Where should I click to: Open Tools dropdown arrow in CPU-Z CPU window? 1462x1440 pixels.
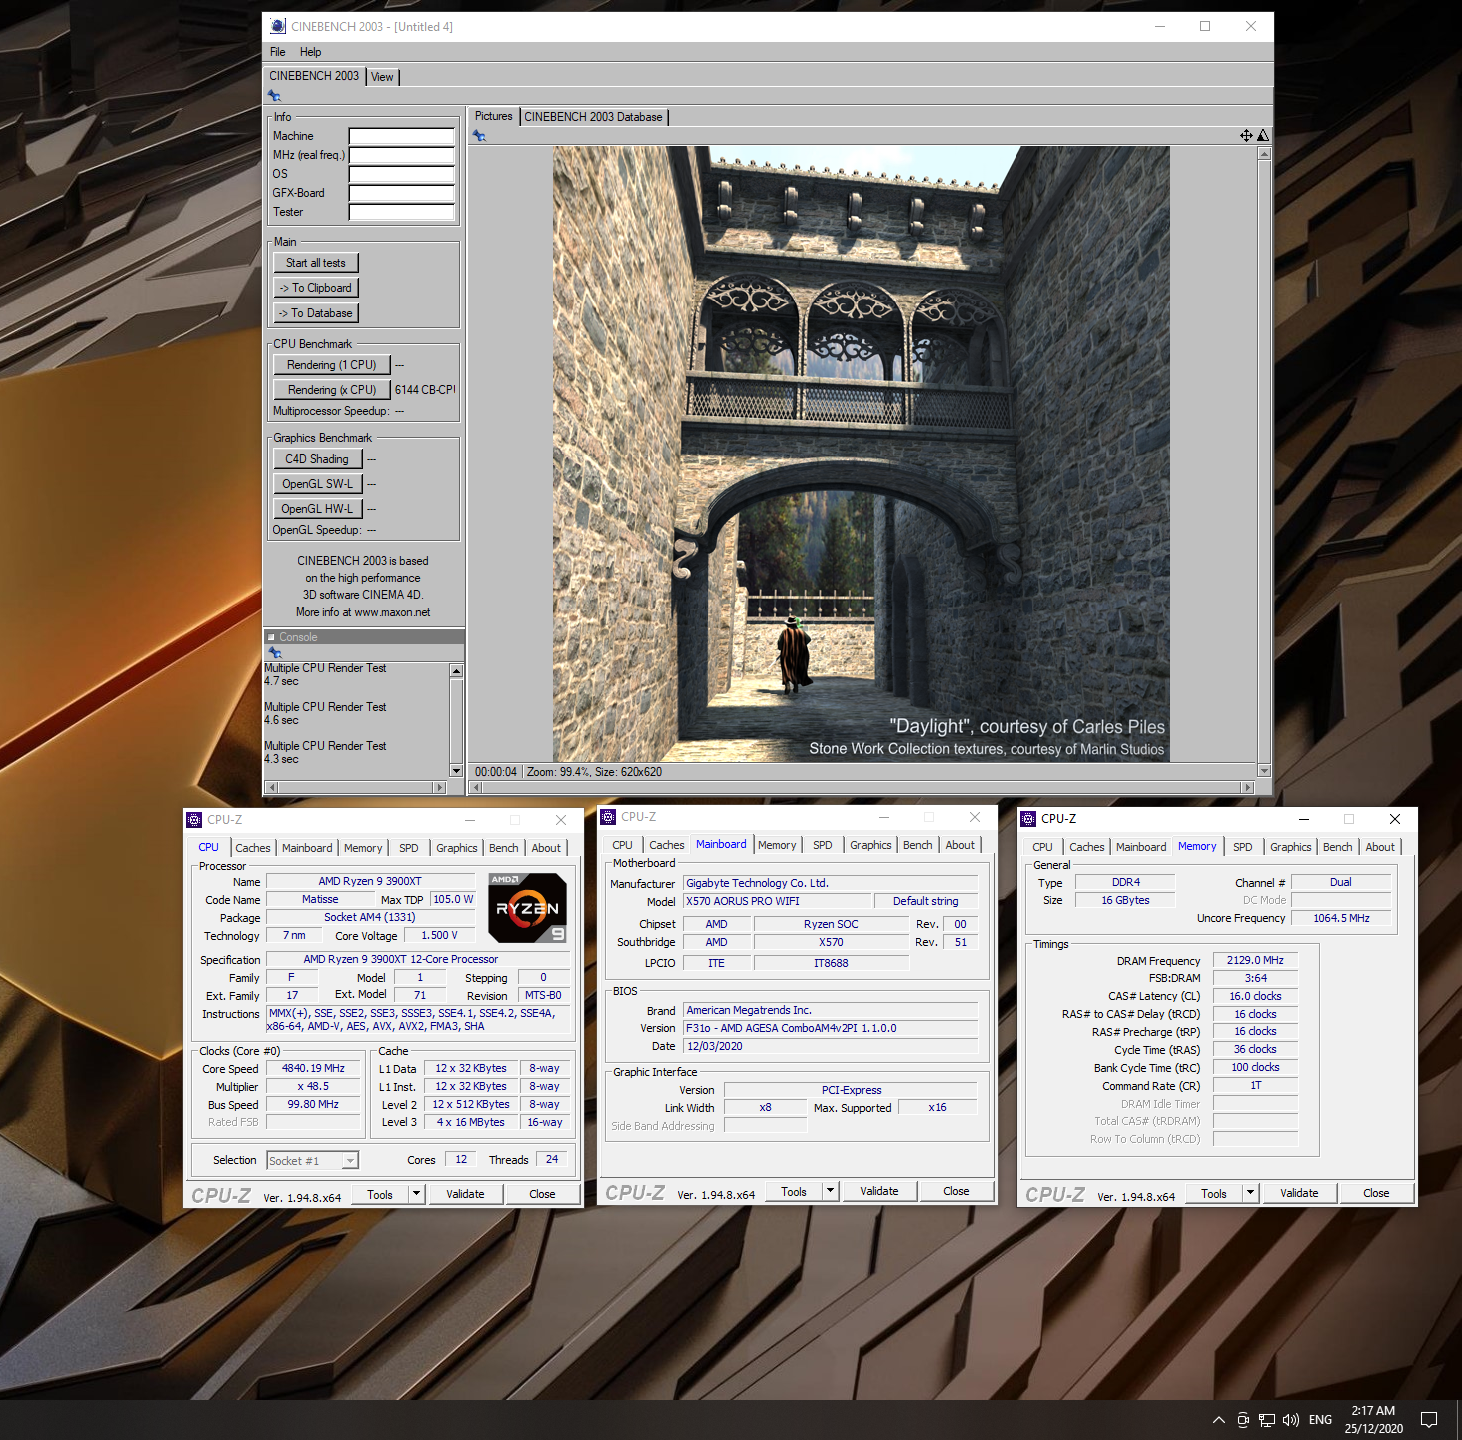pos(417,1194)
